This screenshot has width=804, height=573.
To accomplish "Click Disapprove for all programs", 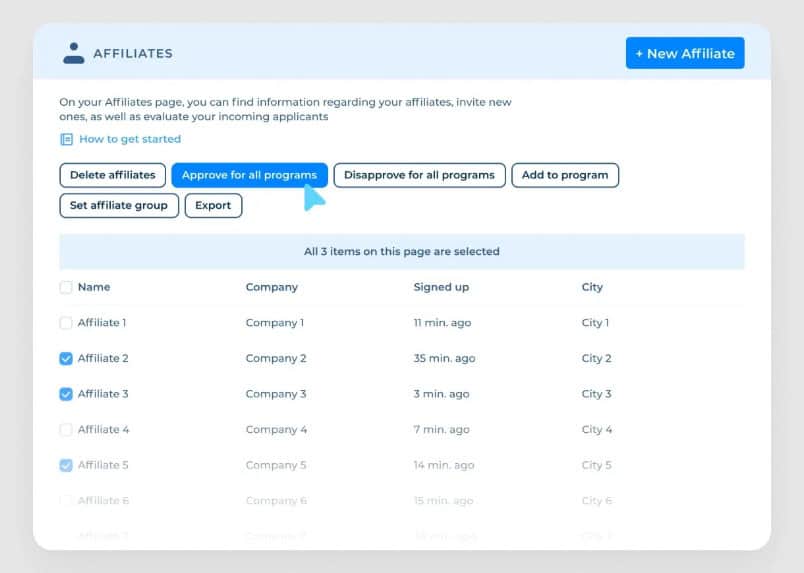I will click(419, 175).
